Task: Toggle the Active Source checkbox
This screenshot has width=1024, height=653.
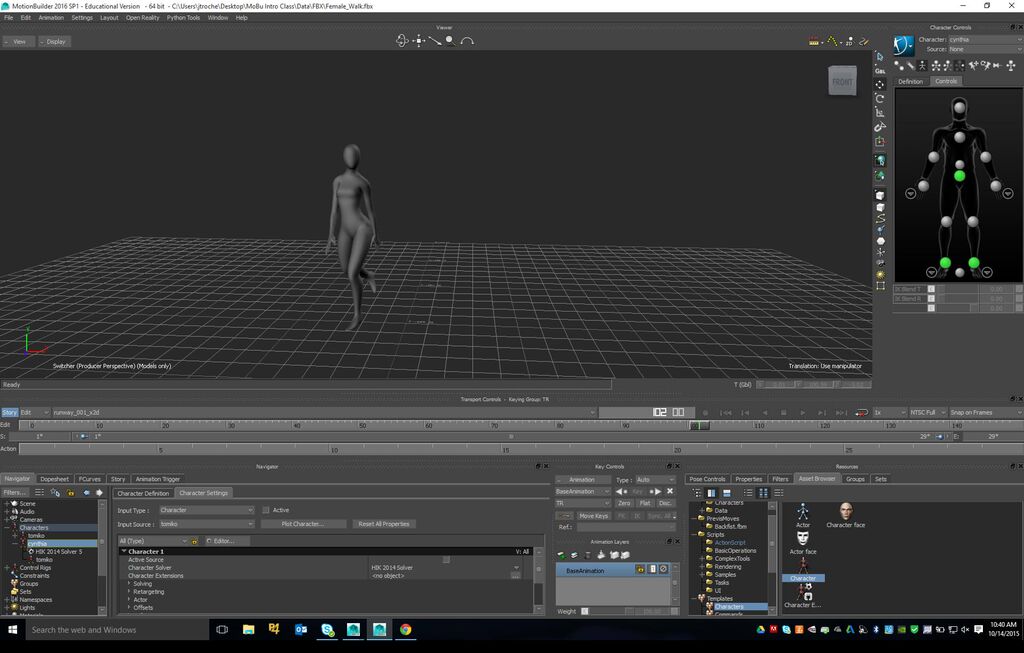Action: (446, 560)
